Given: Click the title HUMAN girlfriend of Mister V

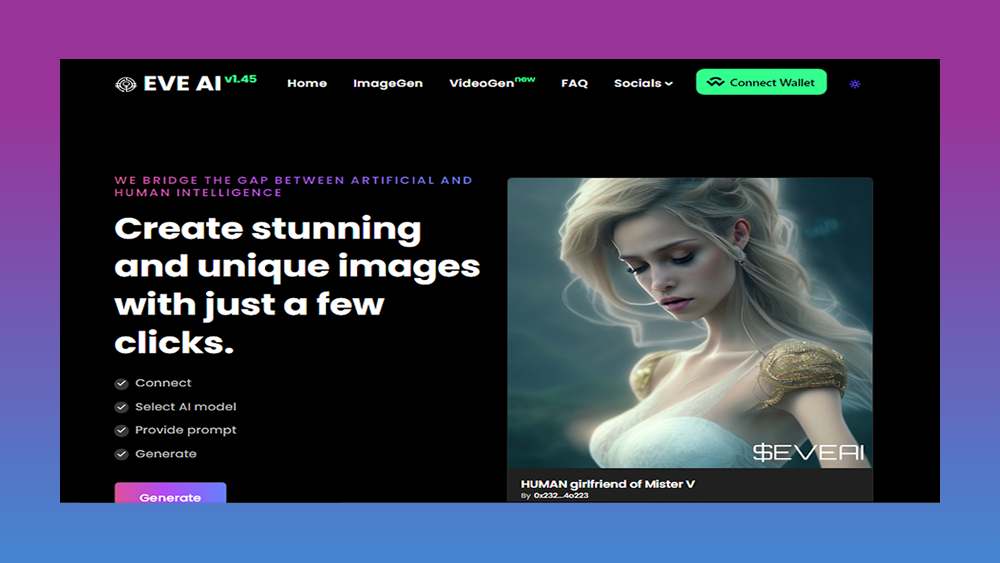Looking at the screenshot, I should click(608, 484).
